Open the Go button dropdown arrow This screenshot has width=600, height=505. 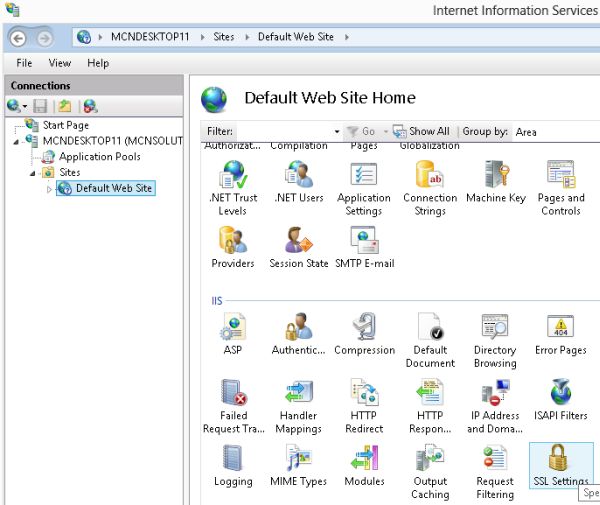pyautogui.click(x=385, y=132)
